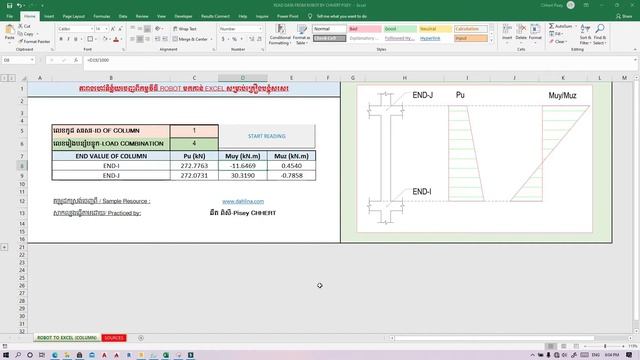
Task: Click the START READING button
Action: click(267, 136)
